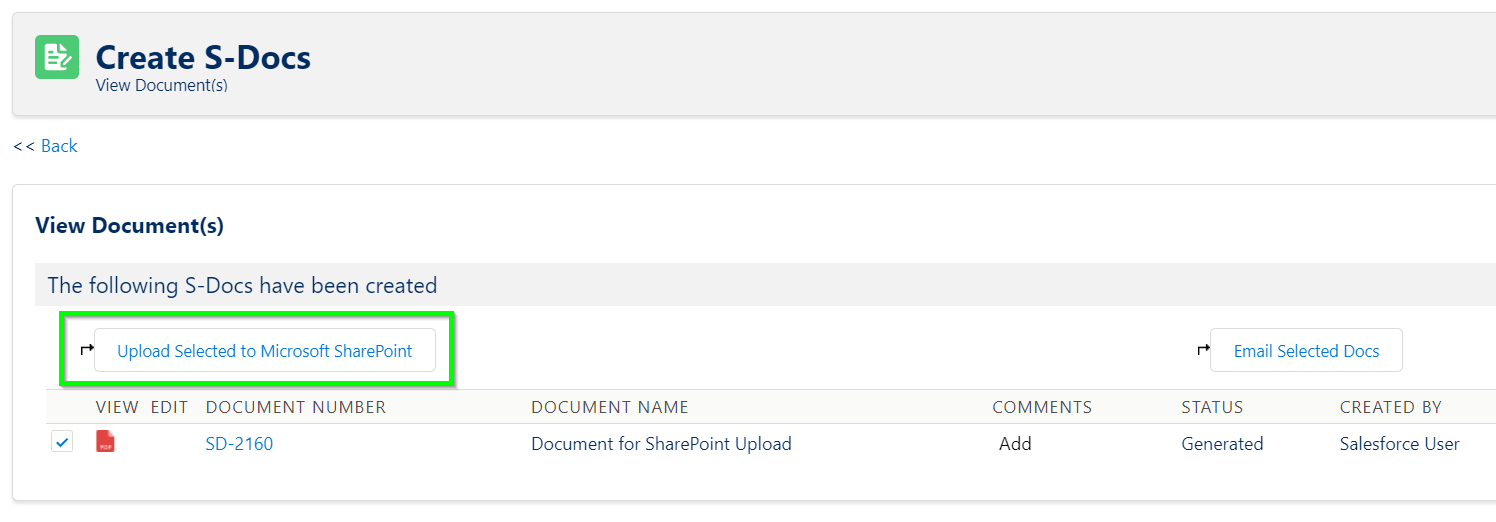1496x522 pixels.
Task: Click the DOCUMENT NUMBER column header
Action: pos(295,407)
